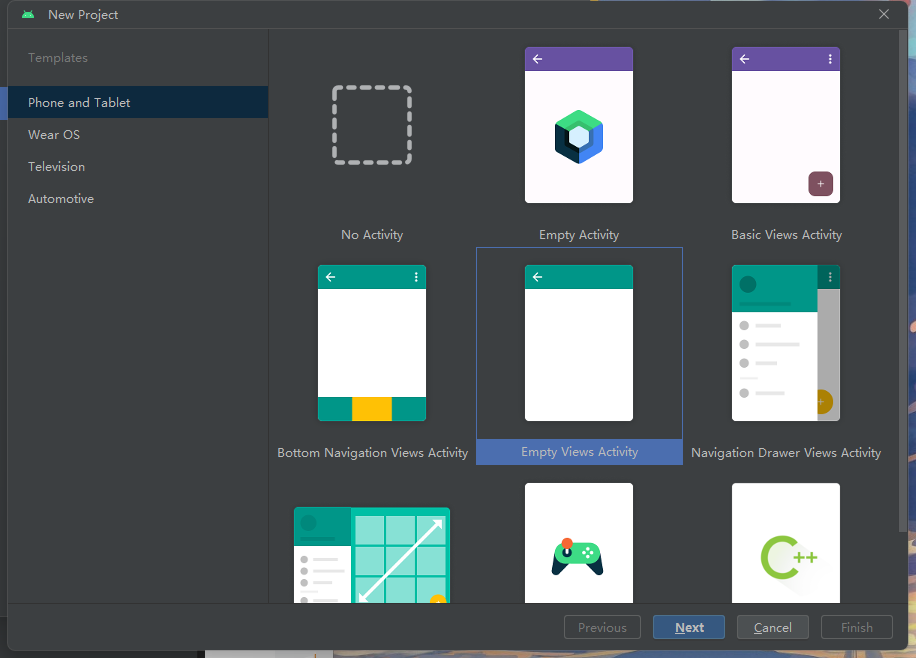Select the responsive grid layout template thumbnail

[372, 555]
